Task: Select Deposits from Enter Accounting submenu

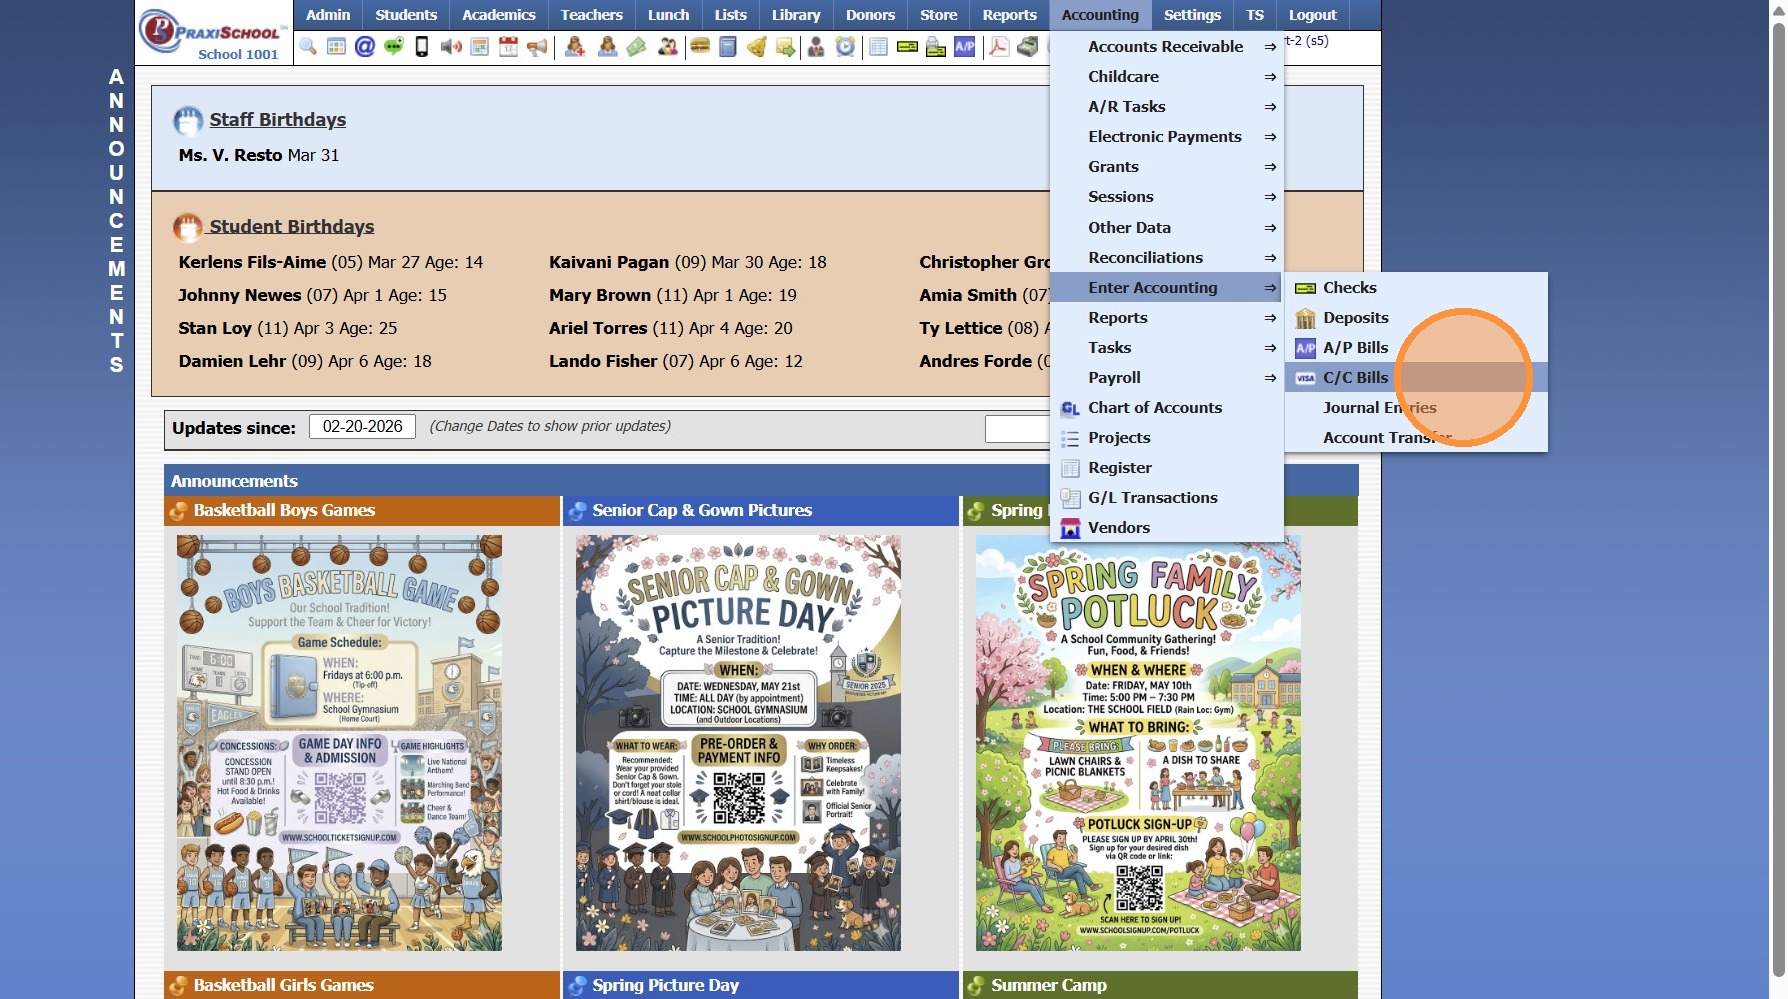Action: tap(1416, 318)
